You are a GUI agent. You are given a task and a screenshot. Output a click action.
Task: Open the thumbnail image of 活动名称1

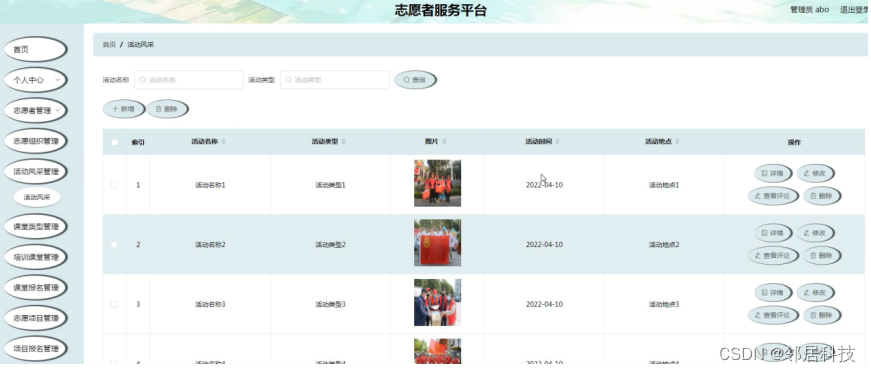(437, 183)
